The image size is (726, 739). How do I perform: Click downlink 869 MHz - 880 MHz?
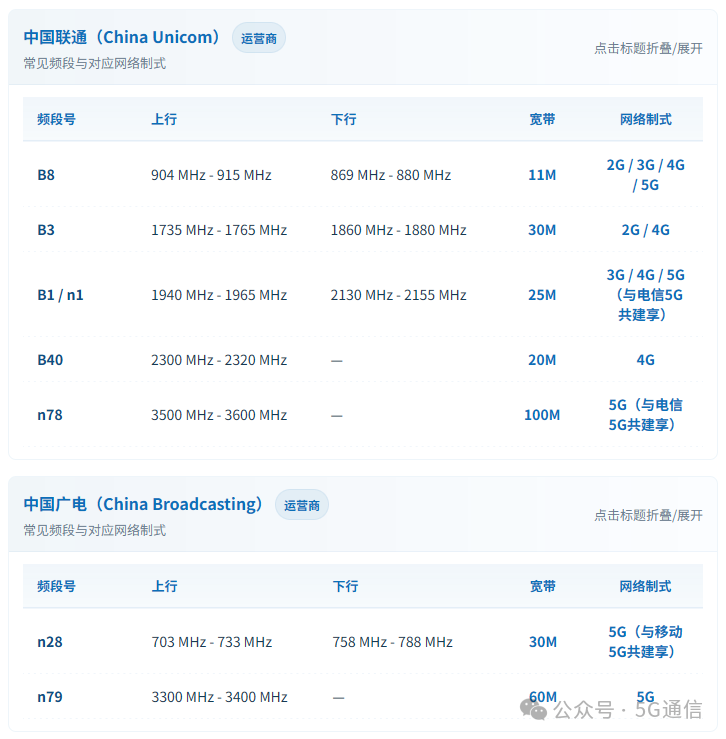pos(391,175)
